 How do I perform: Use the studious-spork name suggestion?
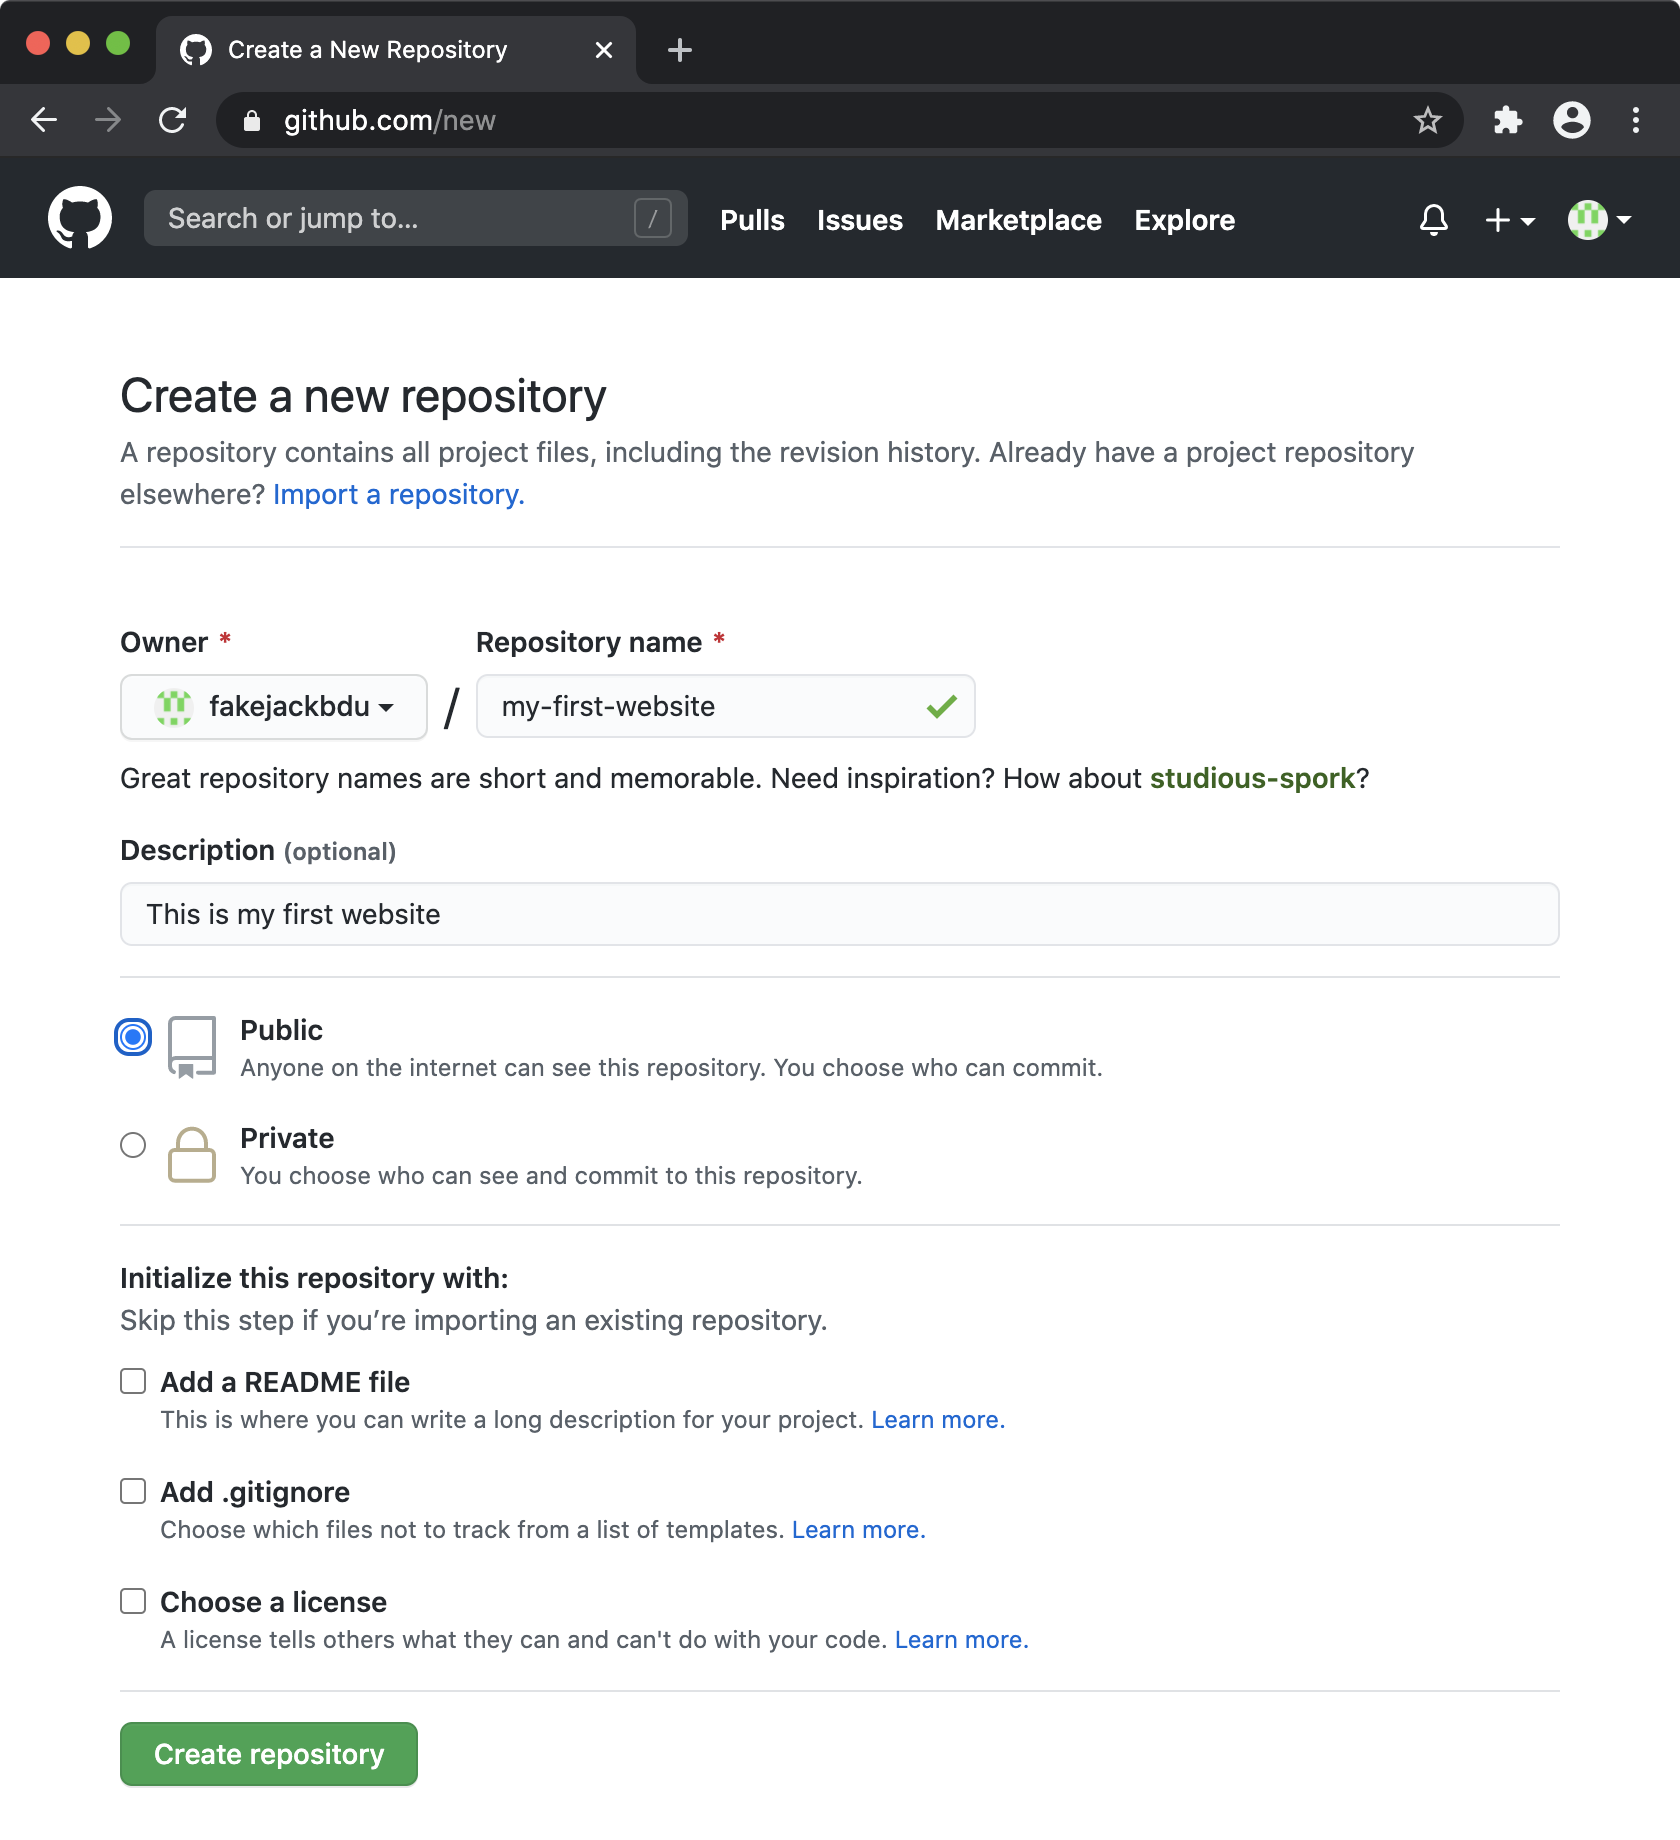[x=1252, y=778]
